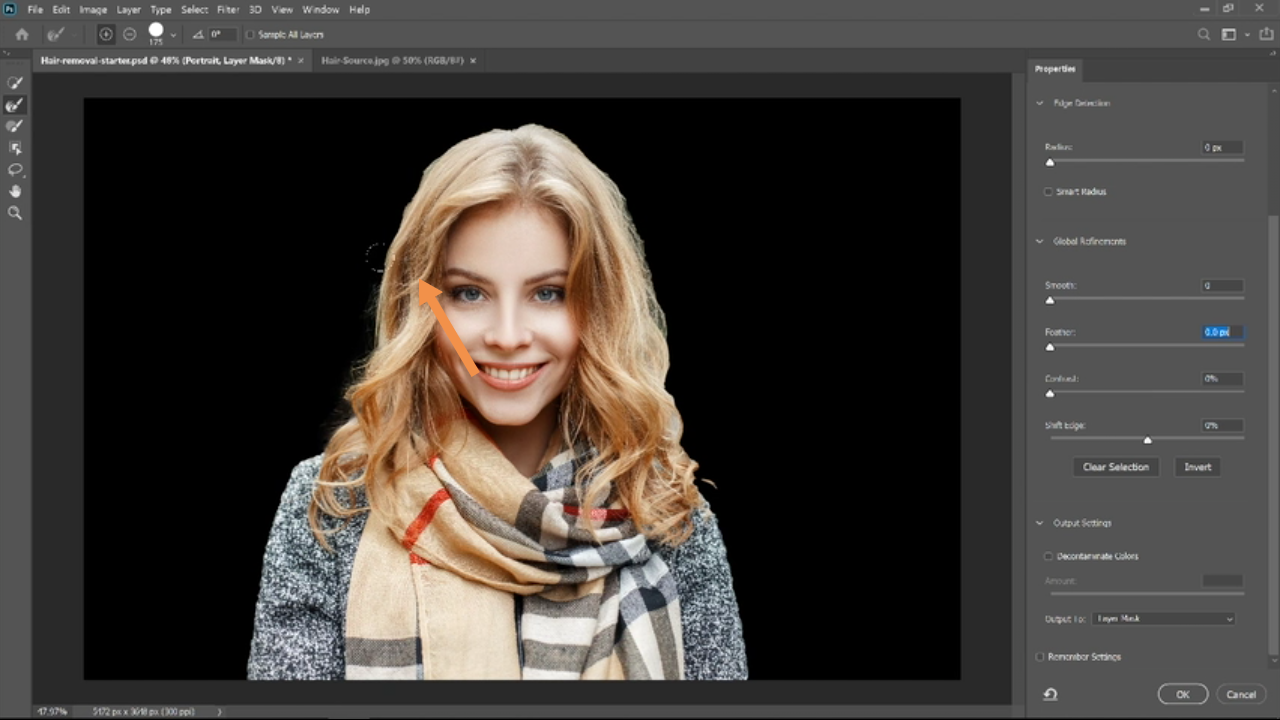Turn on Smart Radius checkbox
The height and width of the screenshot is (720, 1280).
pyautogui.click(x=1048, y=192)
